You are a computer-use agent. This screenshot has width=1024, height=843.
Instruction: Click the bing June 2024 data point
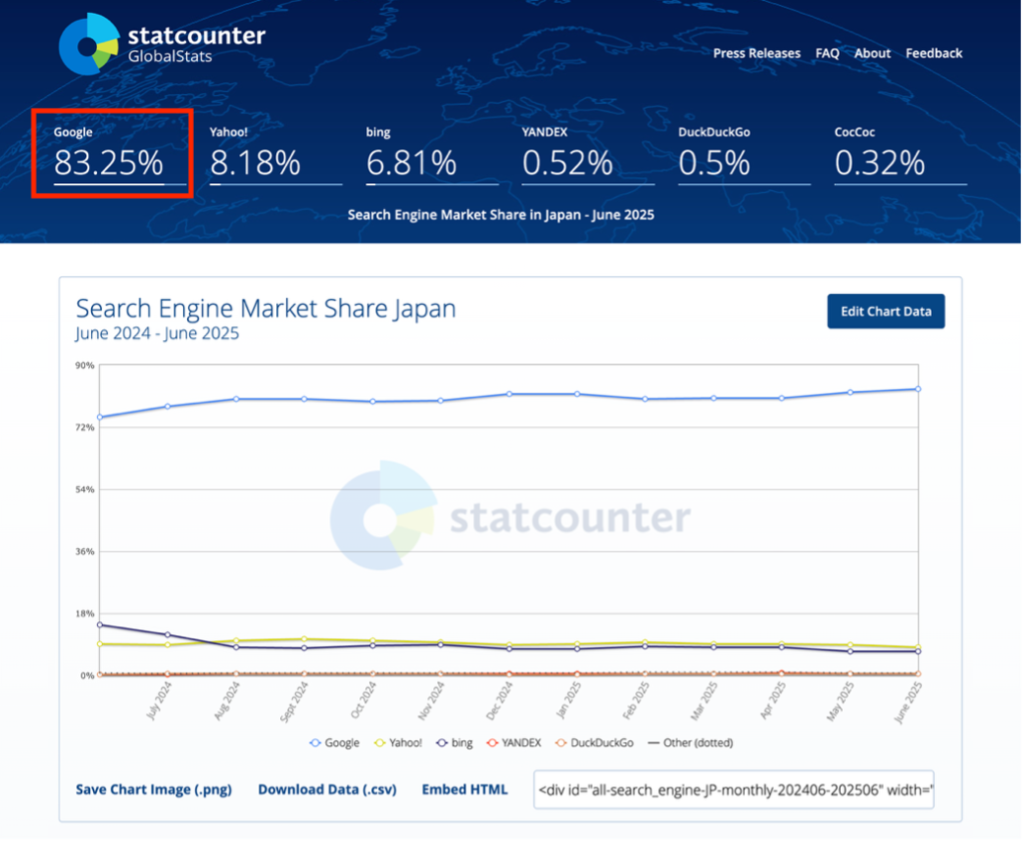(x=99, y=625)
